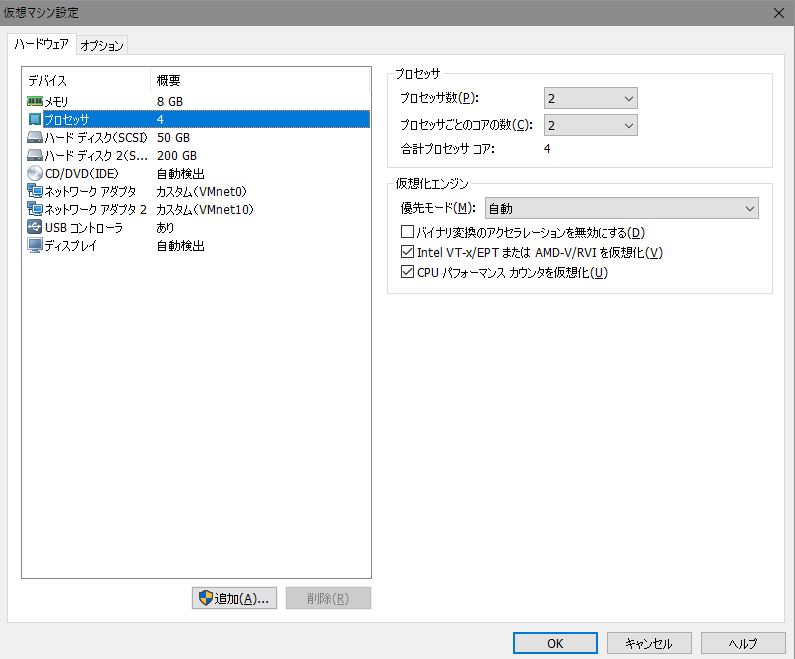Select the CD/DVD(IDE) row
Screen dimensions: 795x659
coord(198,173)
